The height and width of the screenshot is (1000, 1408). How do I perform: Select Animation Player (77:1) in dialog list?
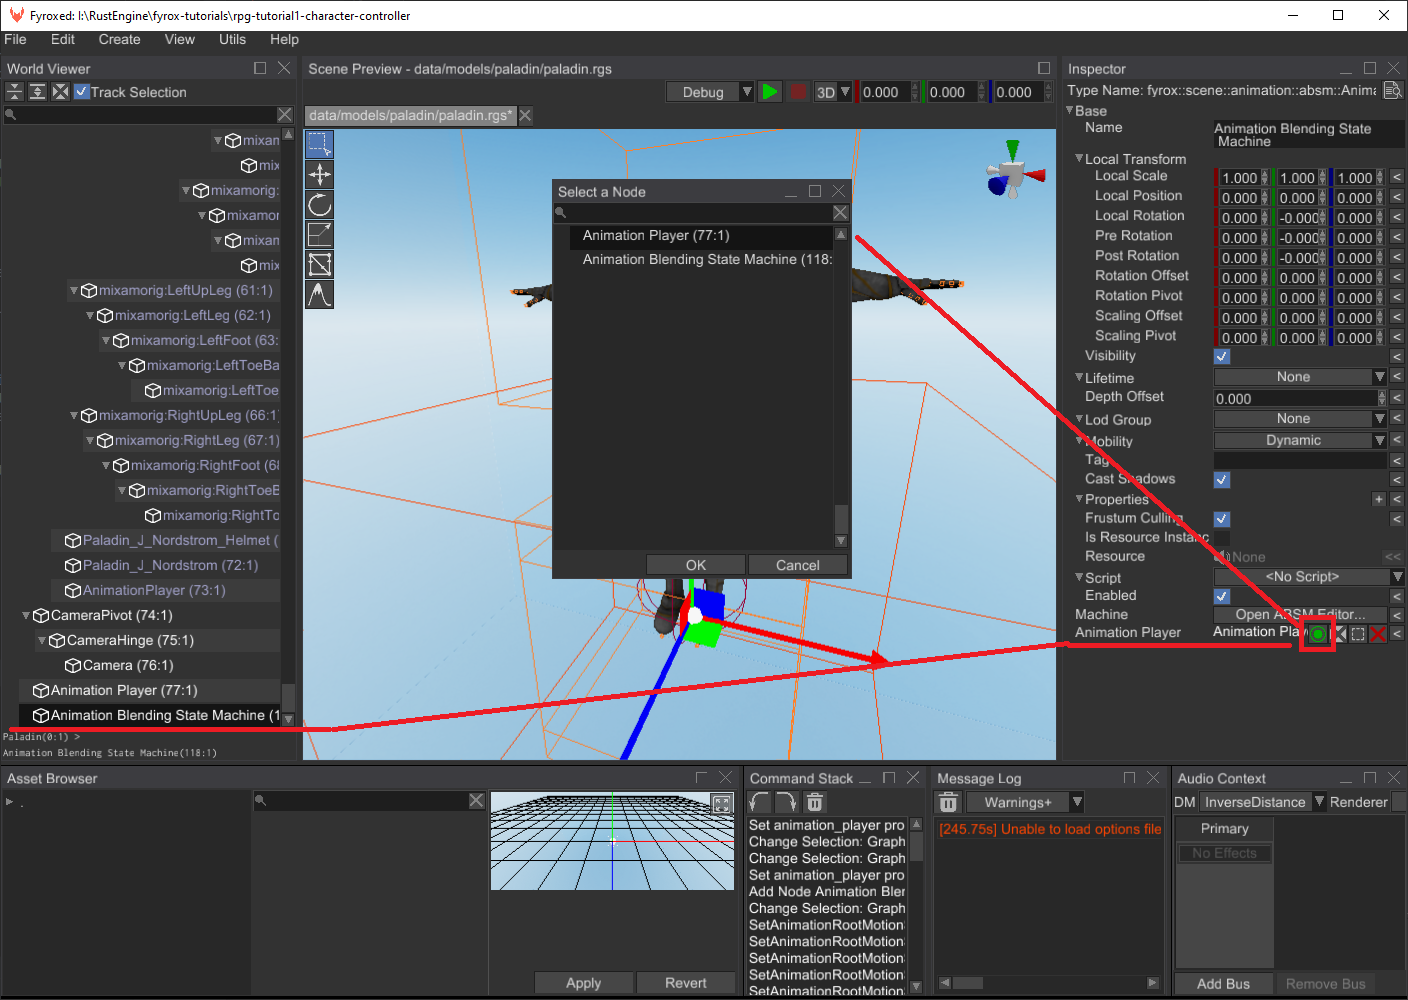coord(701,236)
